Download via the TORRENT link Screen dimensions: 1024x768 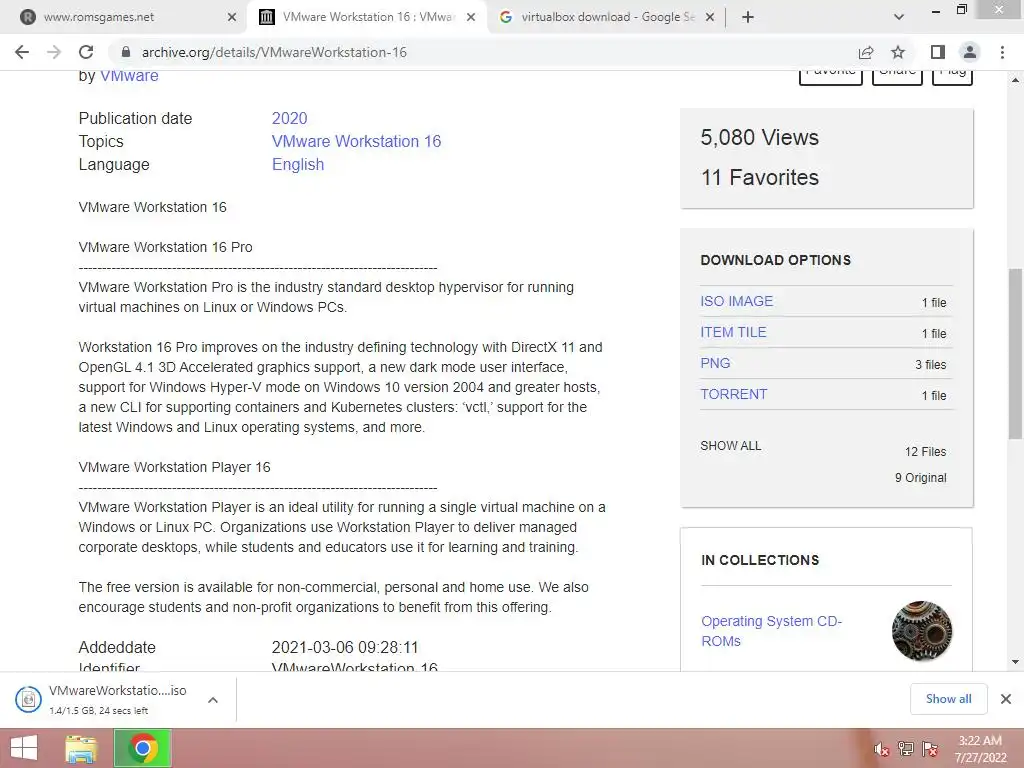tap(733, 394)
